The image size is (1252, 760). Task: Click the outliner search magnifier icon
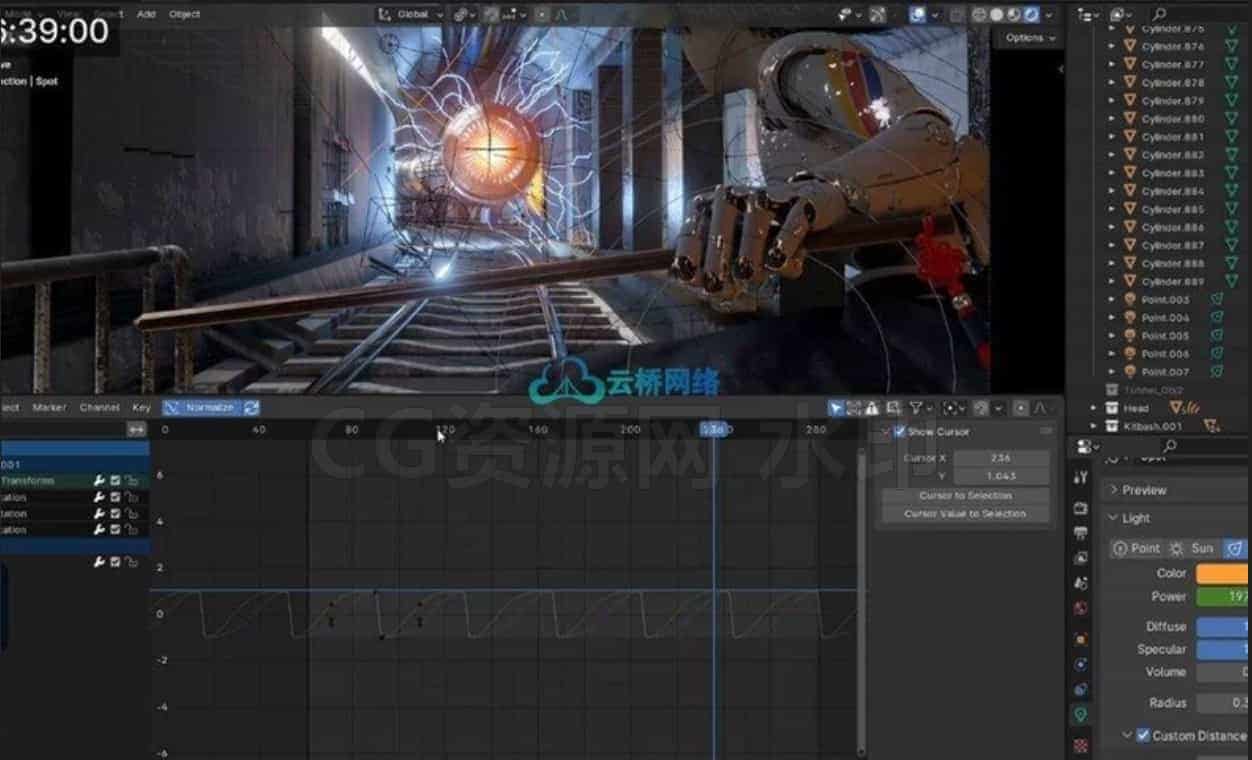click(1159, 14)
